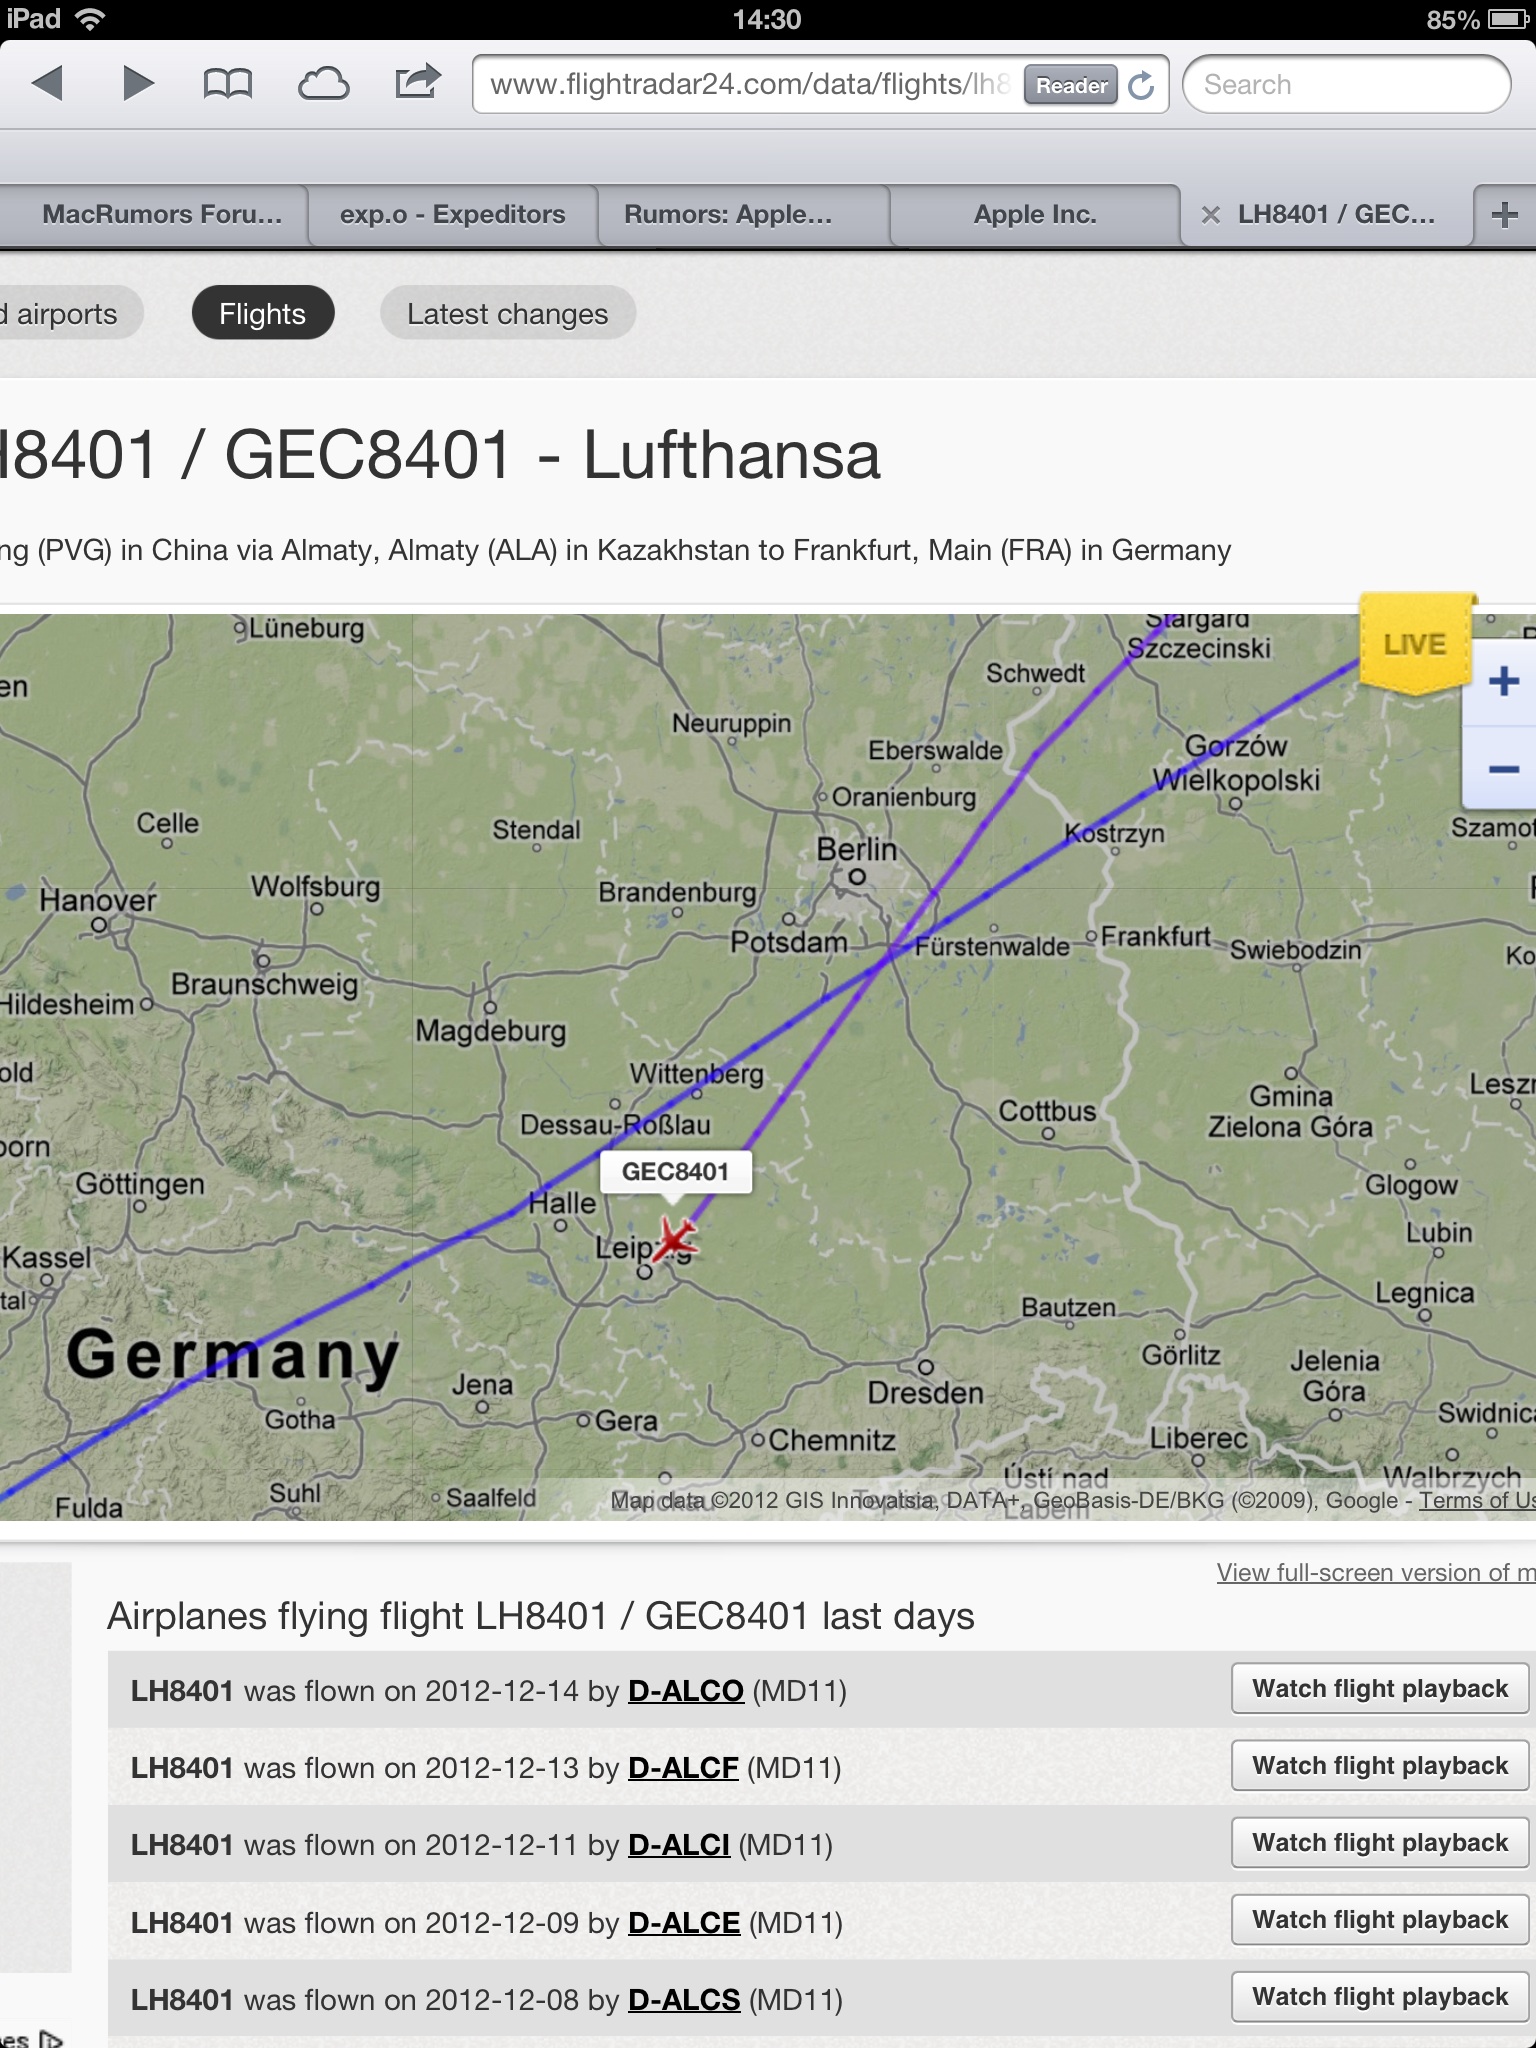Open the bookmarks book icon
This screenshot has height=2048, width=1536.
227,84
